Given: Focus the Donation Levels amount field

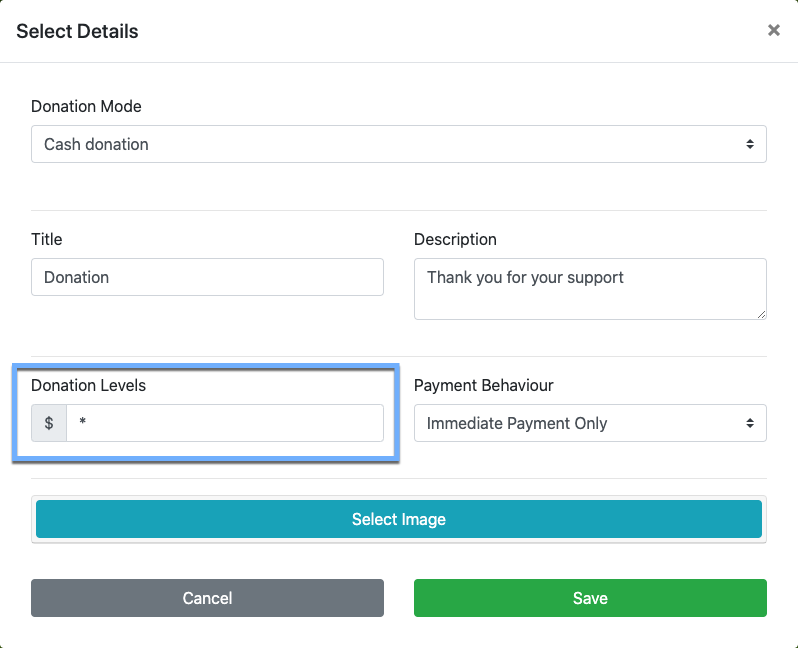Looking at the screenshot, I should point(224,423).
